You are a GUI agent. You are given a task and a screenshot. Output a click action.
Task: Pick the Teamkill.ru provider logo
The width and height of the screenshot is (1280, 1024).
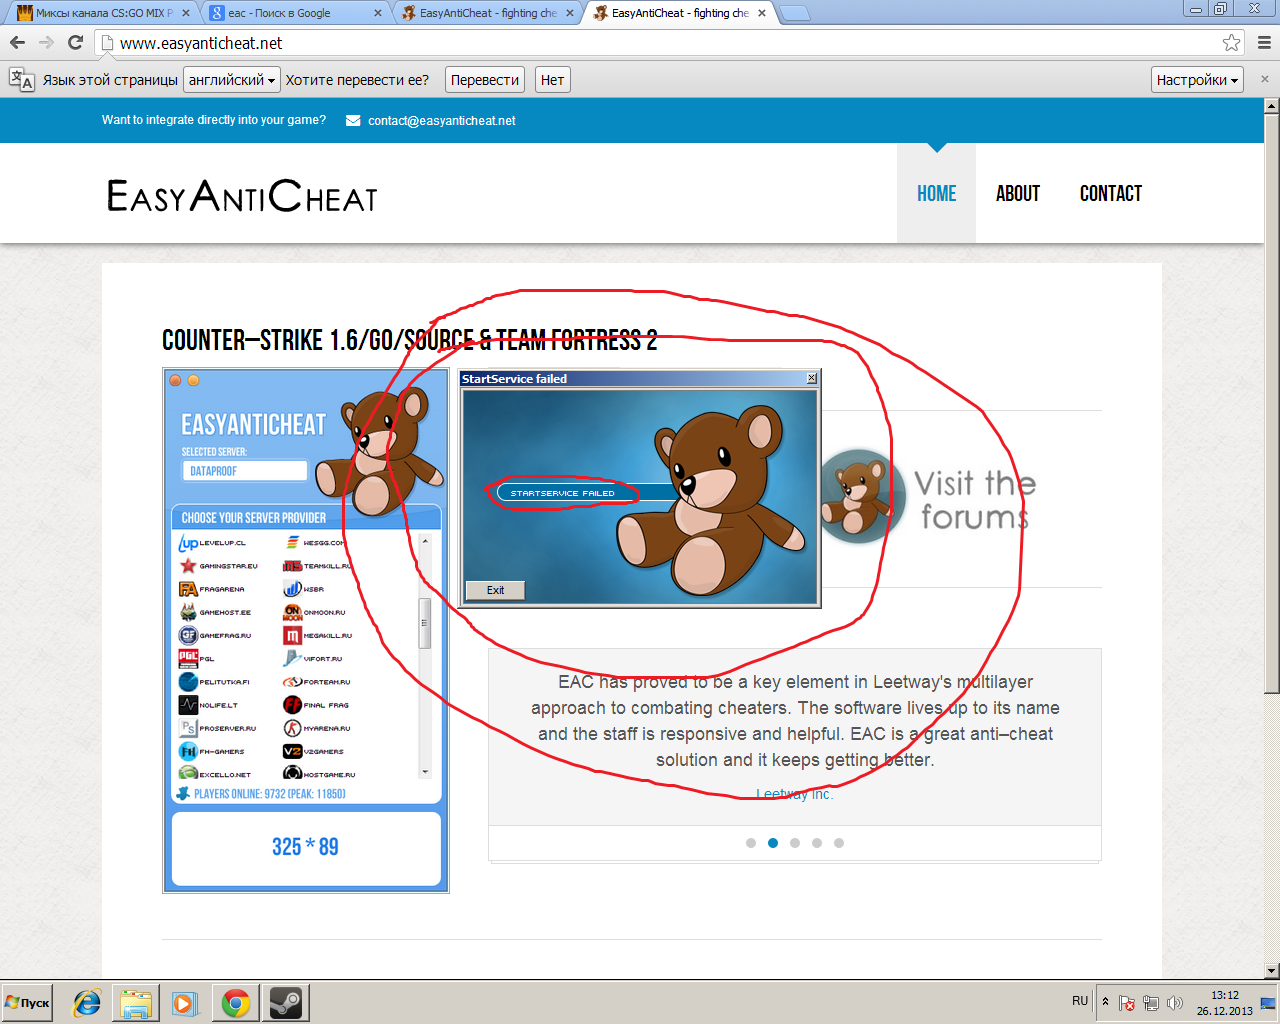pyautogui.click(x=292, y=566)
